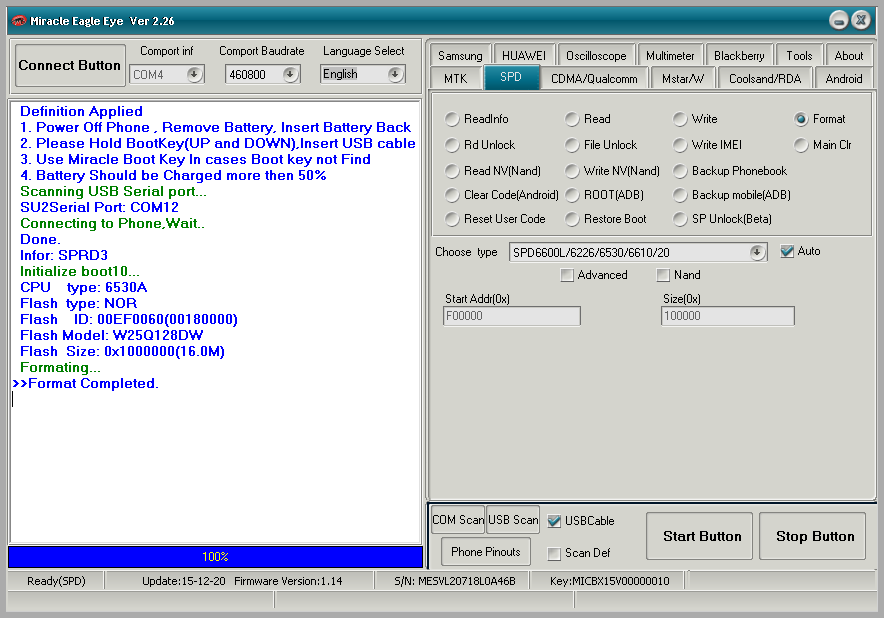The width and height of the screenshot is (884, 618).
Task: Switch to the HUAWEI tab
Action: tap(524, 56)
